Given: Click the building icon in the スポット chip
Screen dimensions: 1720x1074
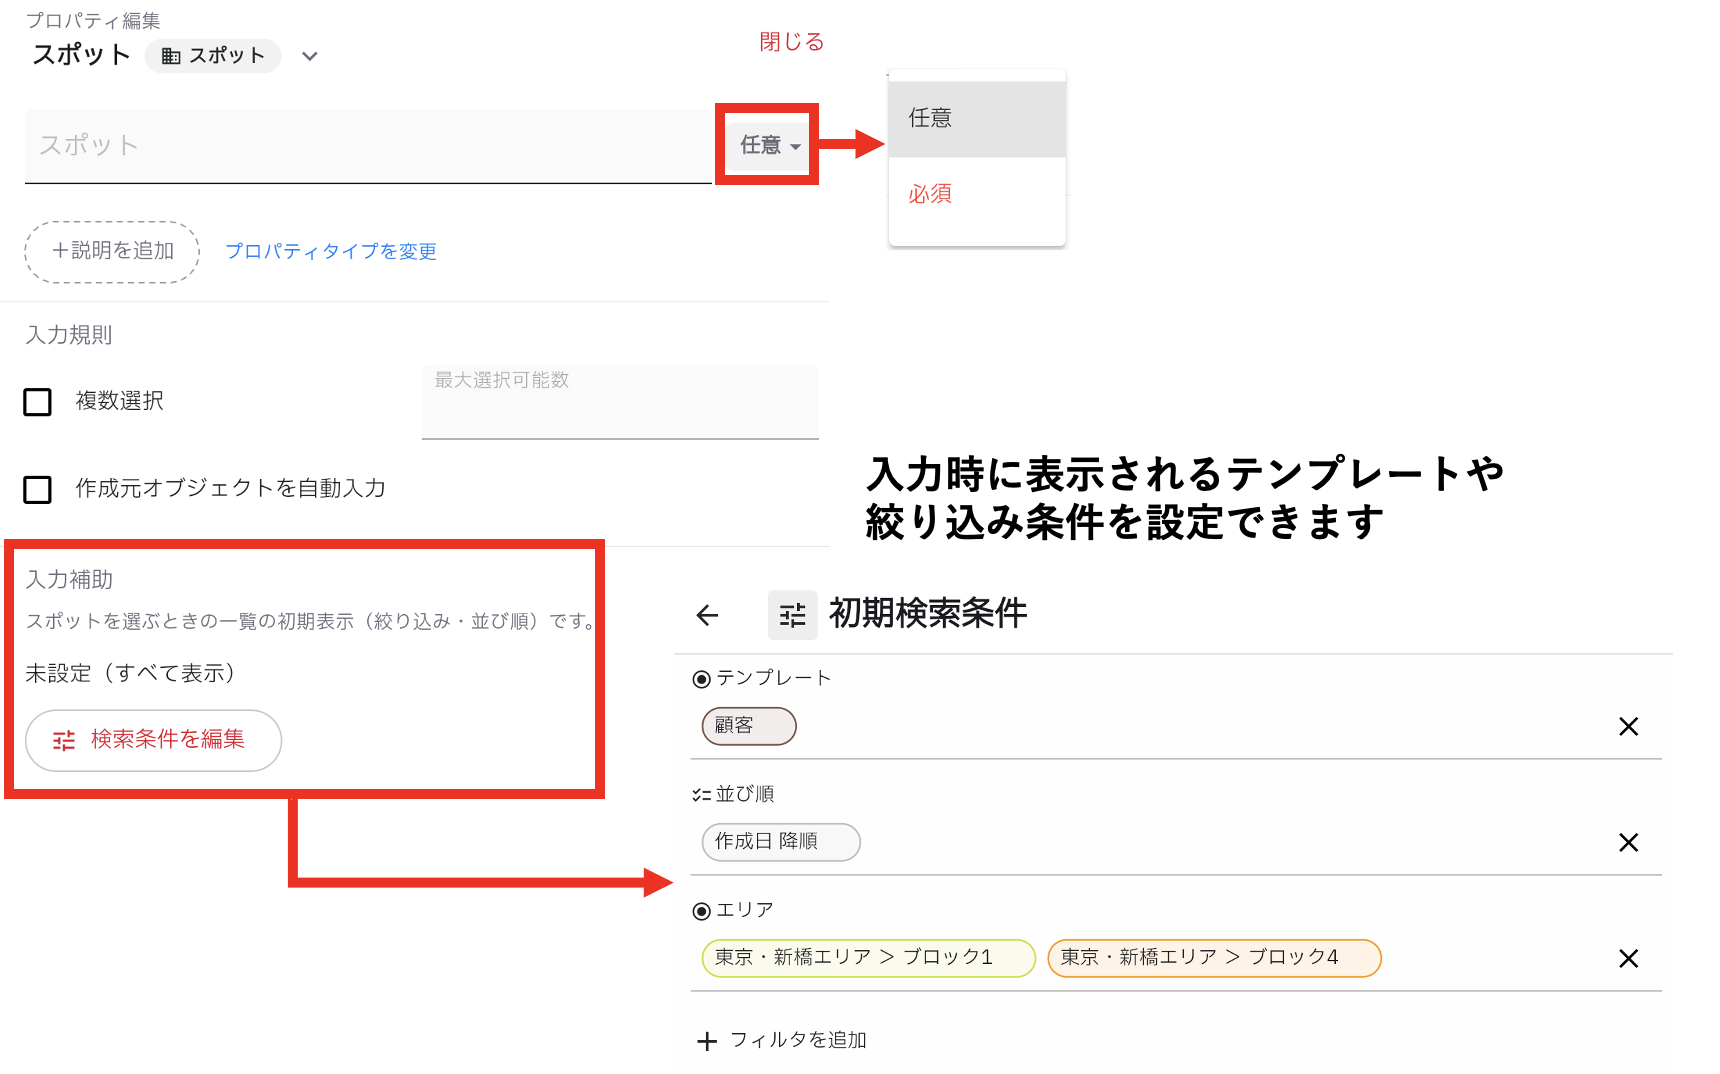Looking at the screenshot, I should (x=171, y=56).
